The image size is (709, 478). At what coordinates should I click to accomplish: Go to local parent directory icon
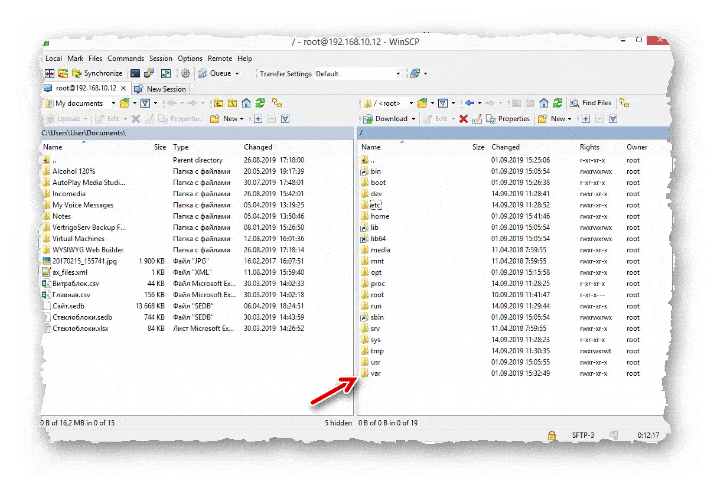click(x=218, y=104)
